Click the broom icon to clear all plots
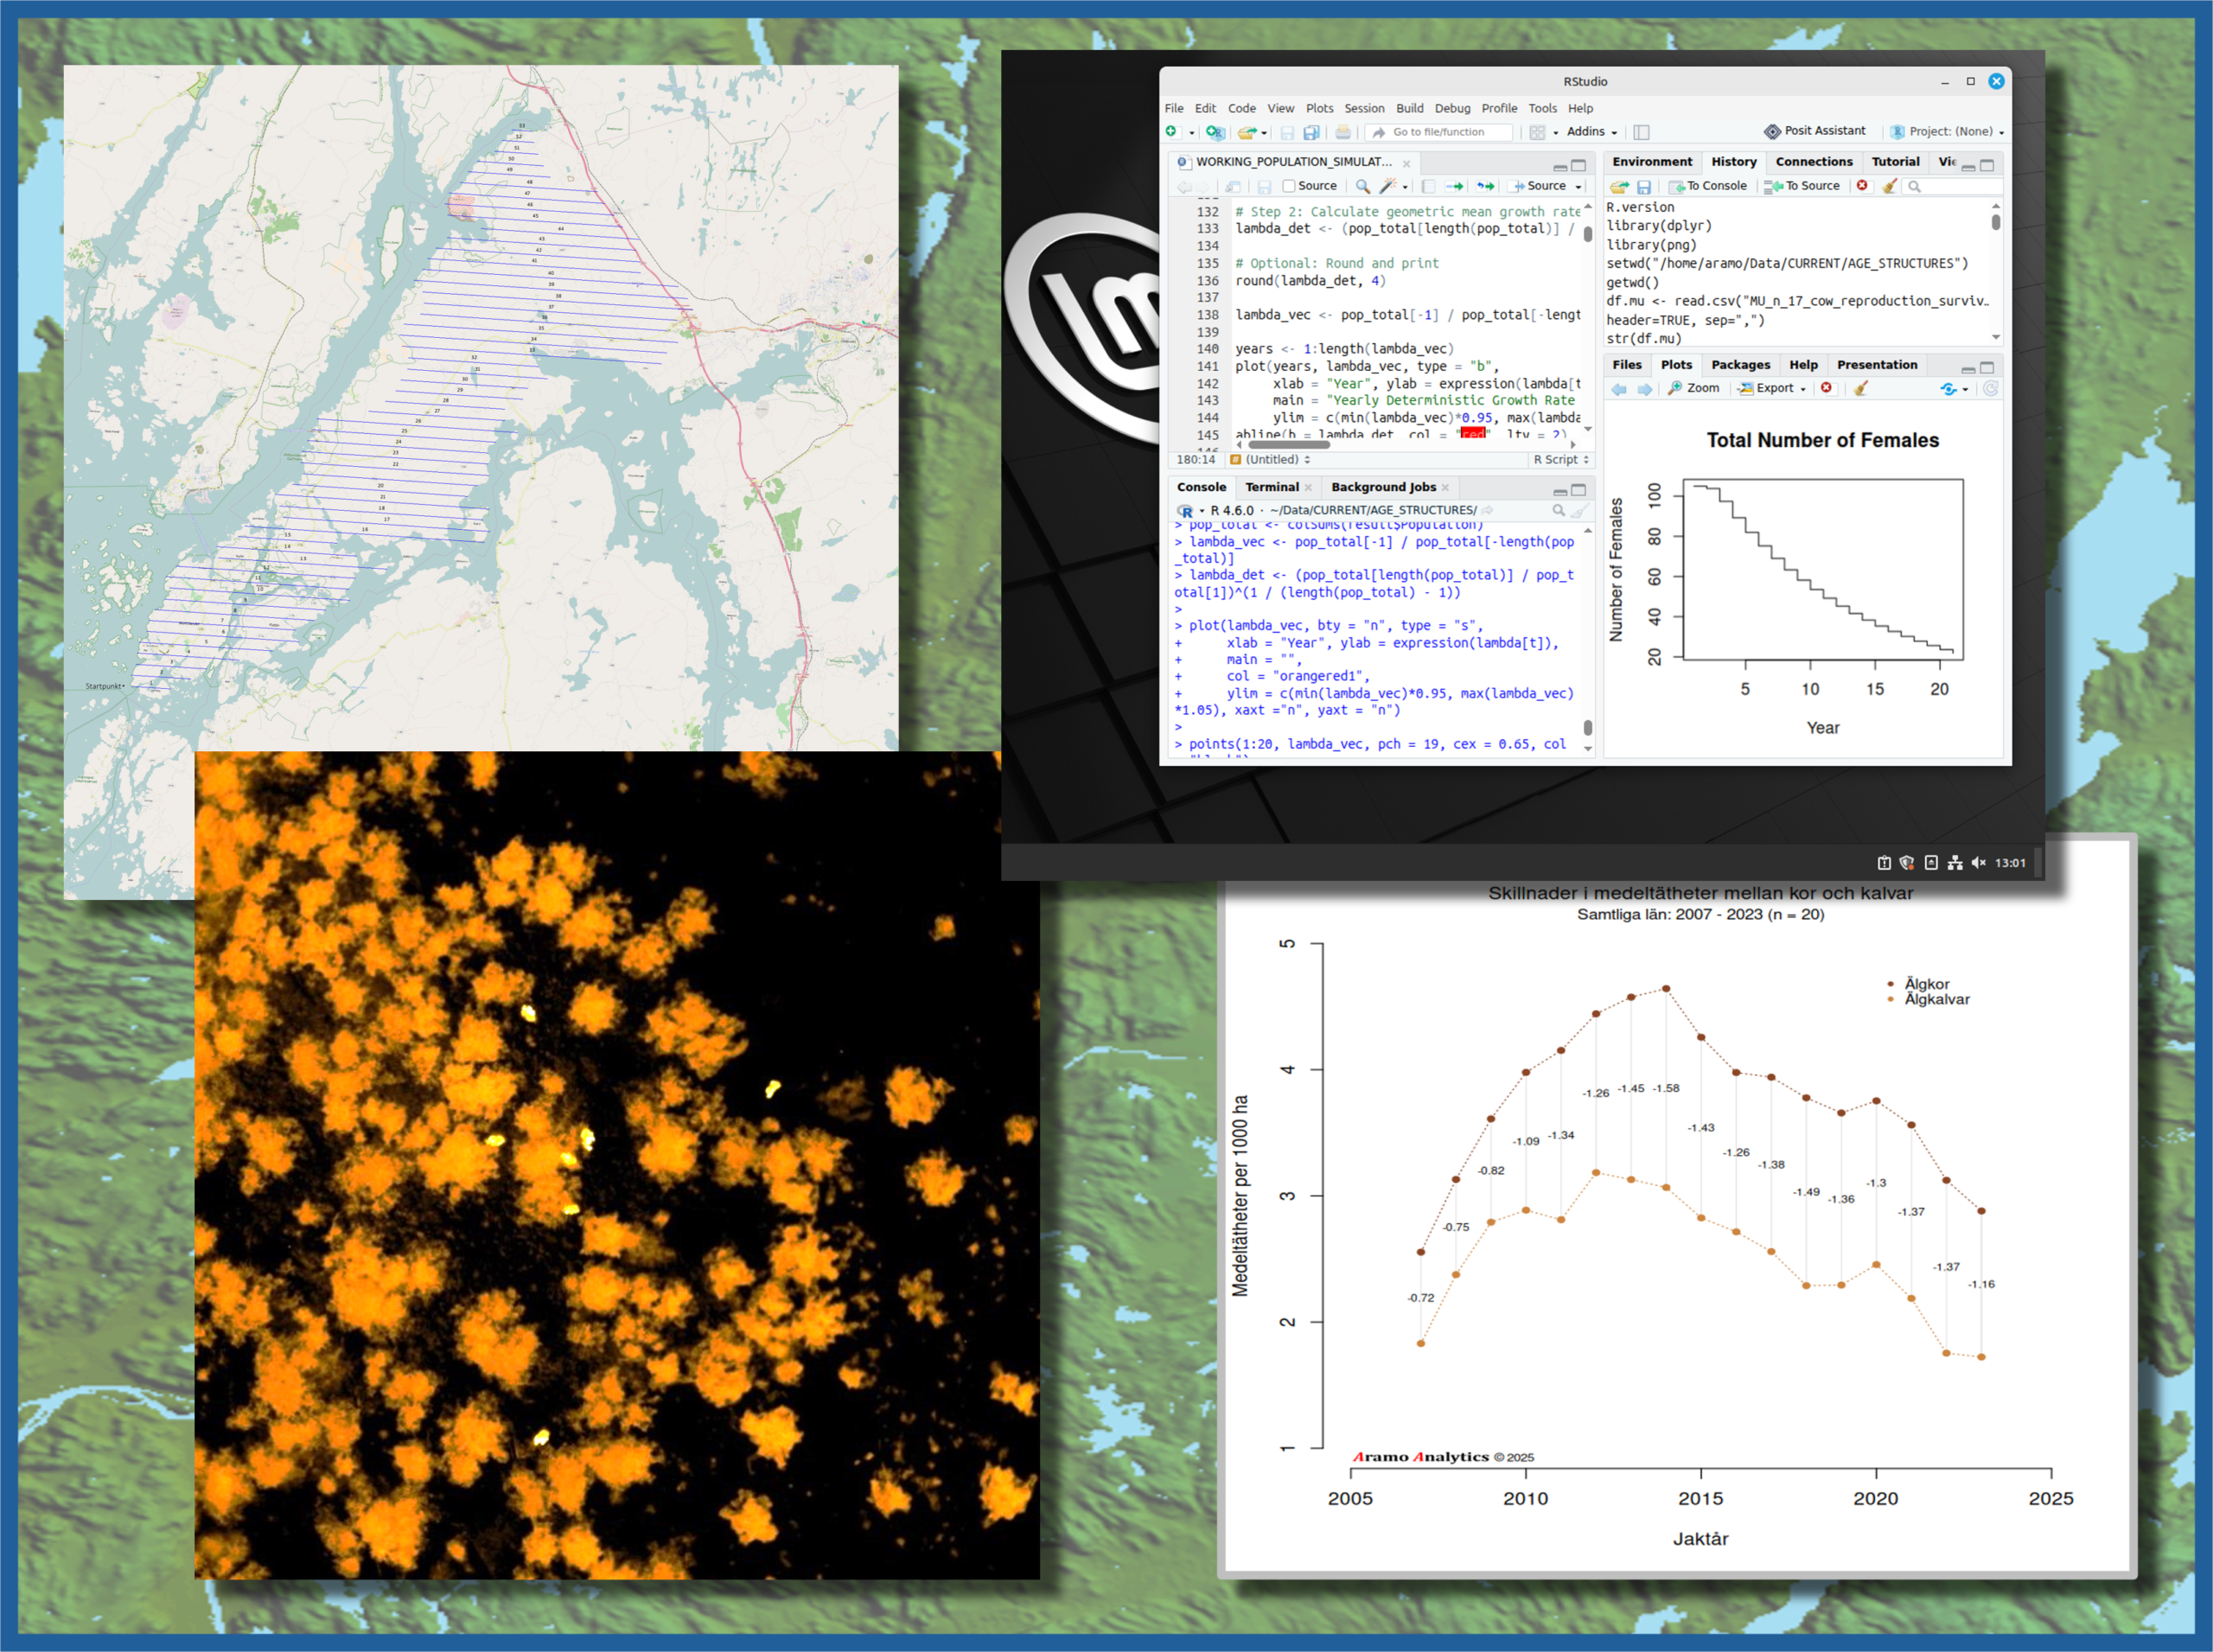 coord(1861,389)
